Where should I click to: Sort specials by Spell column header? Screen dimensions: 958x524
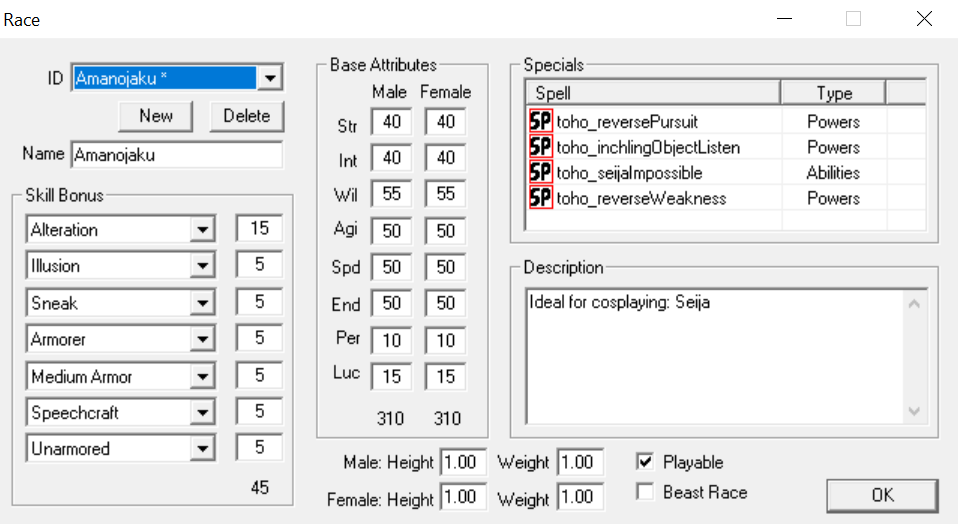pos(652,93)
